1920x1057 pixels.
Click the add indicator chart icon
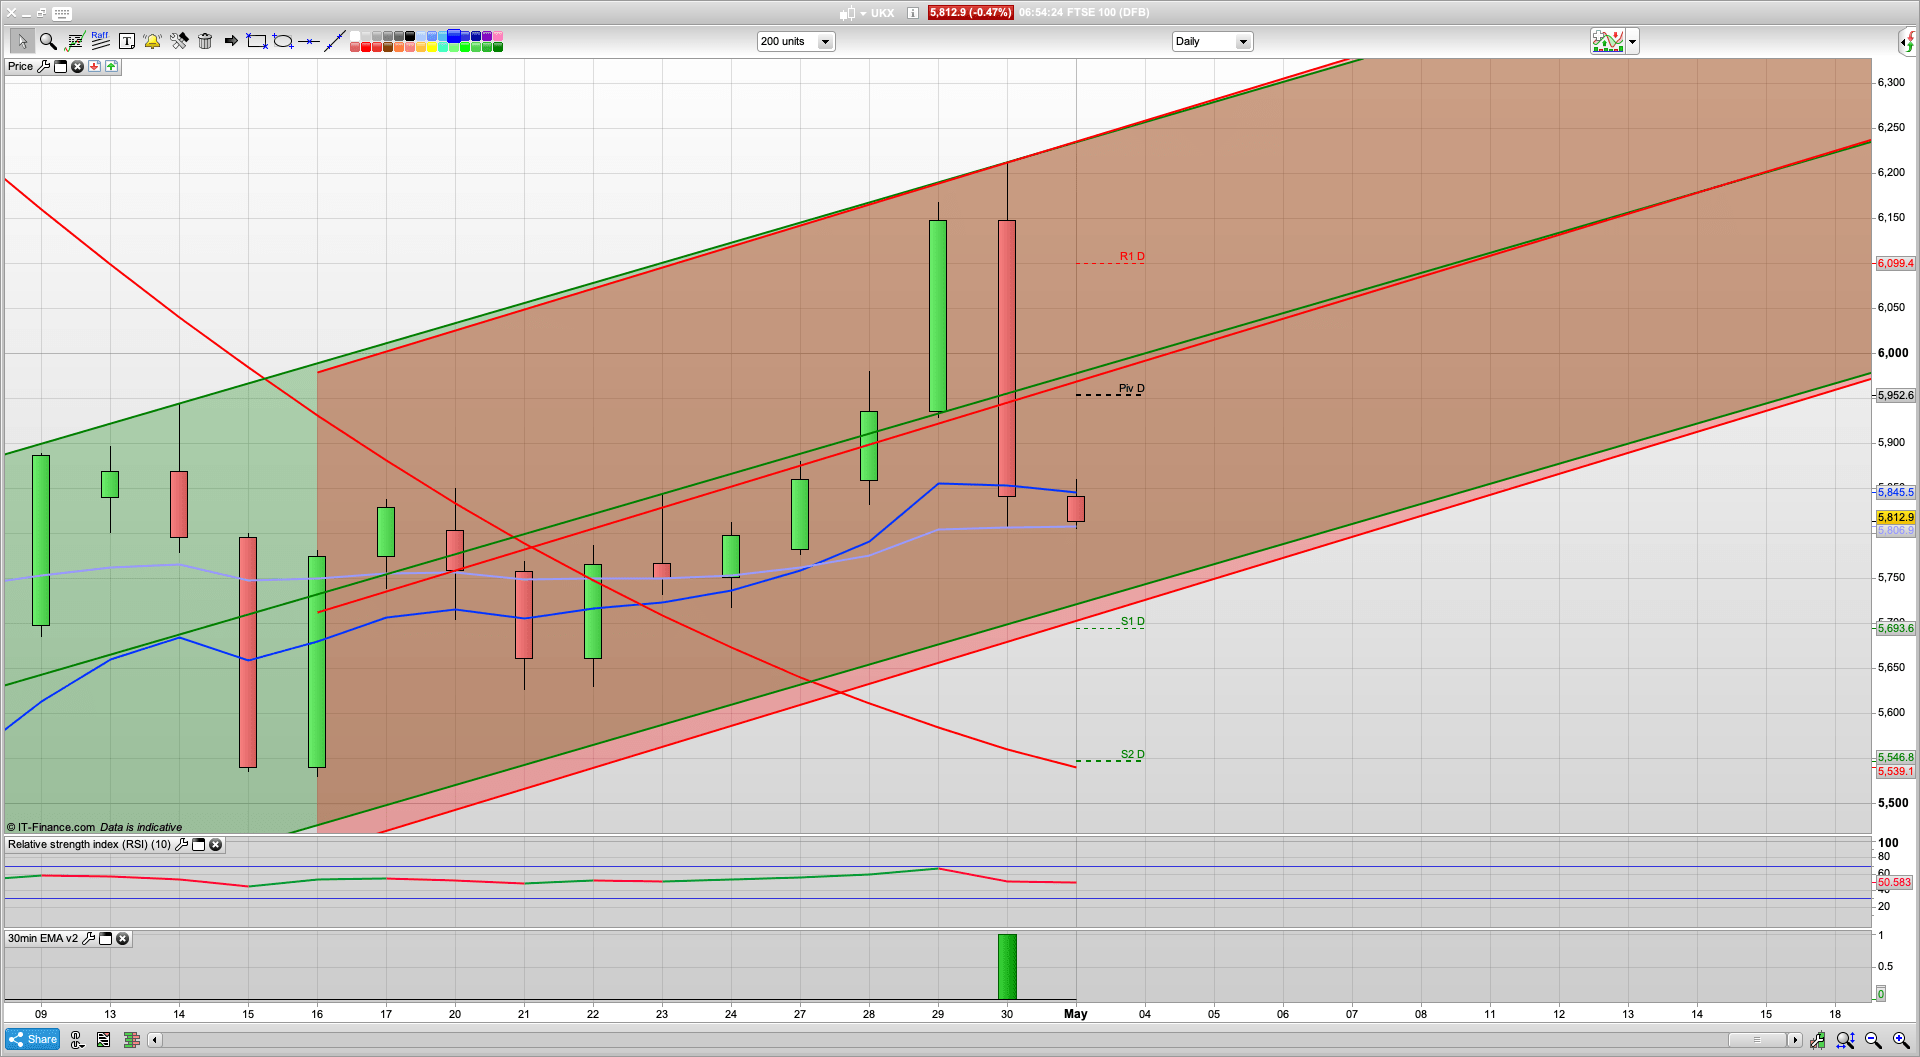1608,41
